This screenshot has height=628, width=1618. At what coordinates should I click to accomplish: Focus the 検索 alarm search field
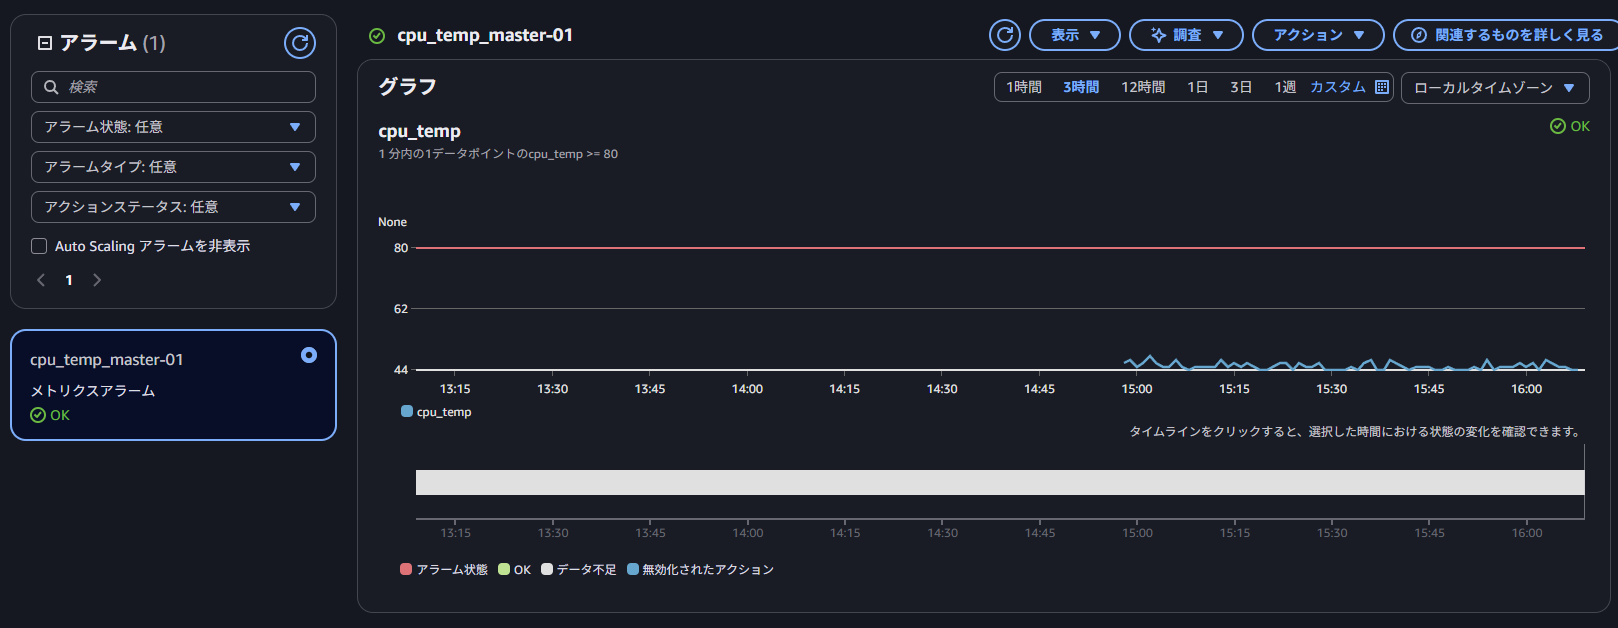pos(173,87)
